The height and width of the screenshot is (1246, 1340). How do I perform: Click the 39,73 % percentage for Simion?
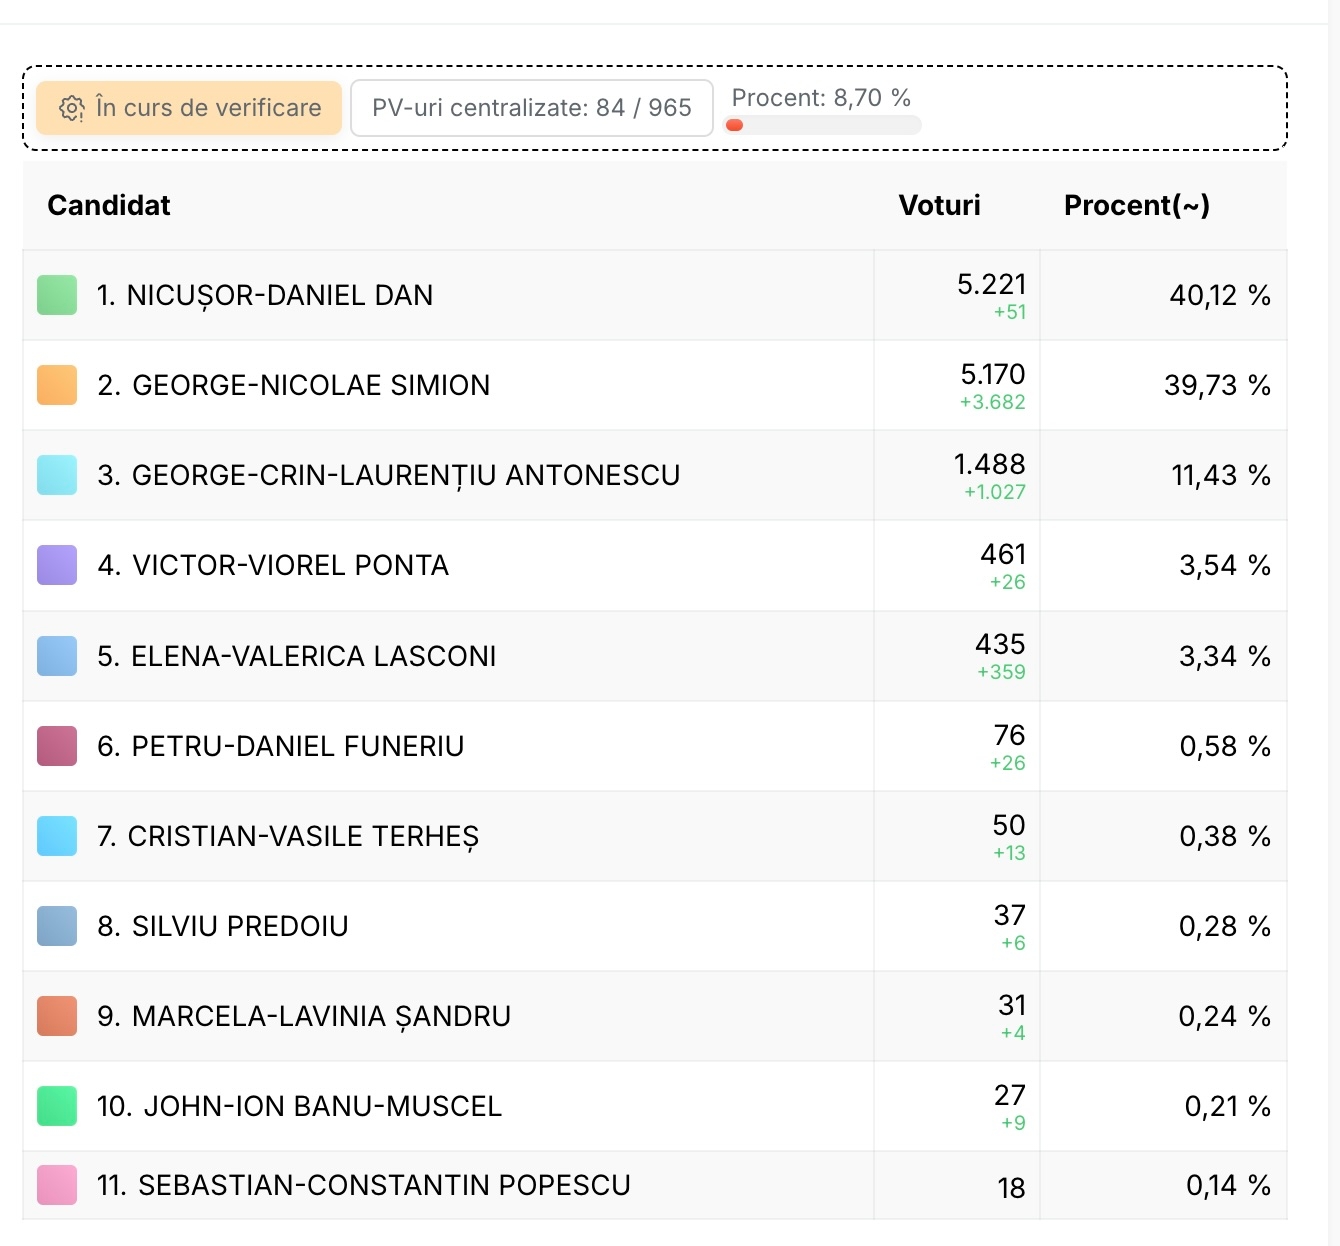pyautogui.click(x=1216, y=385)
